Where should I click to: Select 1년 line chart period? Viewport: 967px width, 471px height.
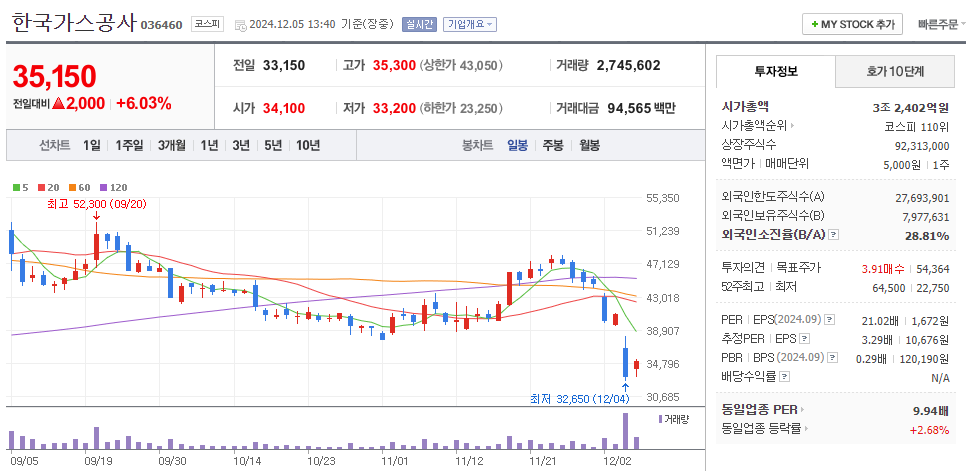click(x=209, y=146)
